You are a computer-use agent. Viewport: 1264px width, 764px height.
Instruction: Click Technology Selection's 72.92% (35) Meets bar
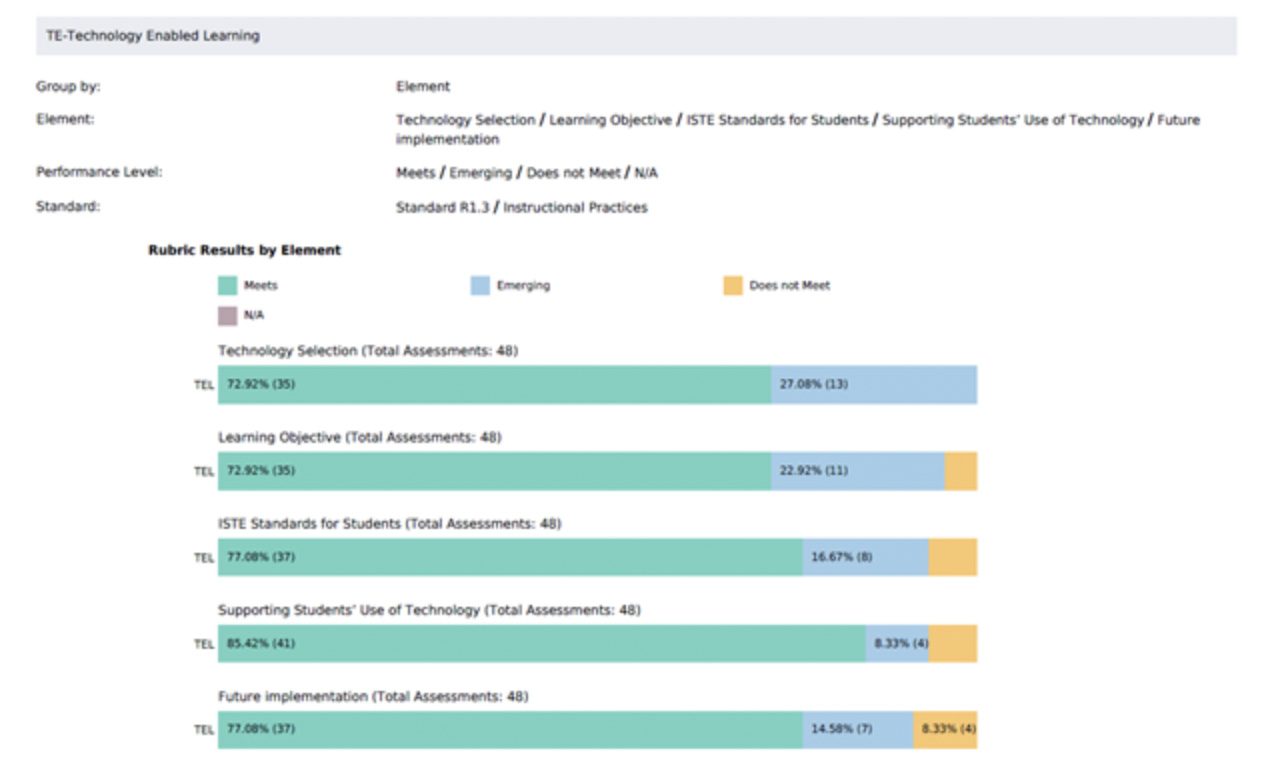point(494,384)
